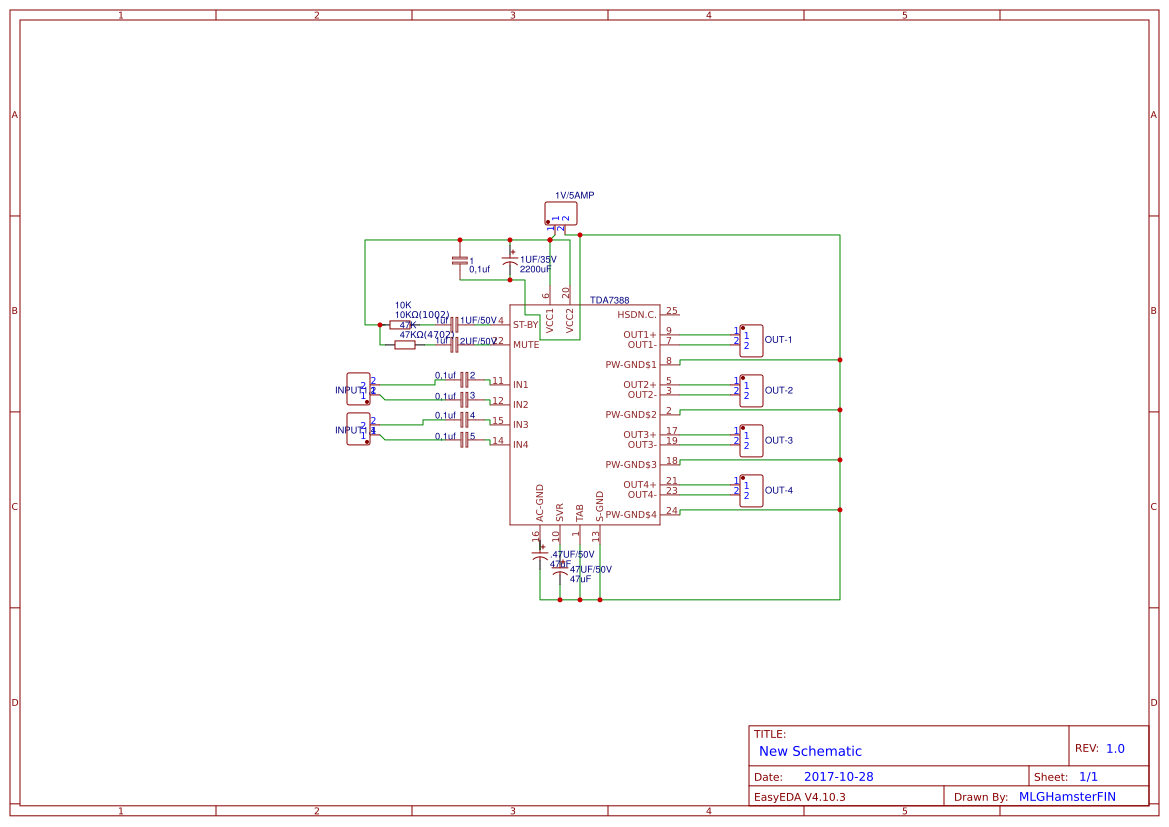Select the 10K resistor symbol

(x=399, y=324)
